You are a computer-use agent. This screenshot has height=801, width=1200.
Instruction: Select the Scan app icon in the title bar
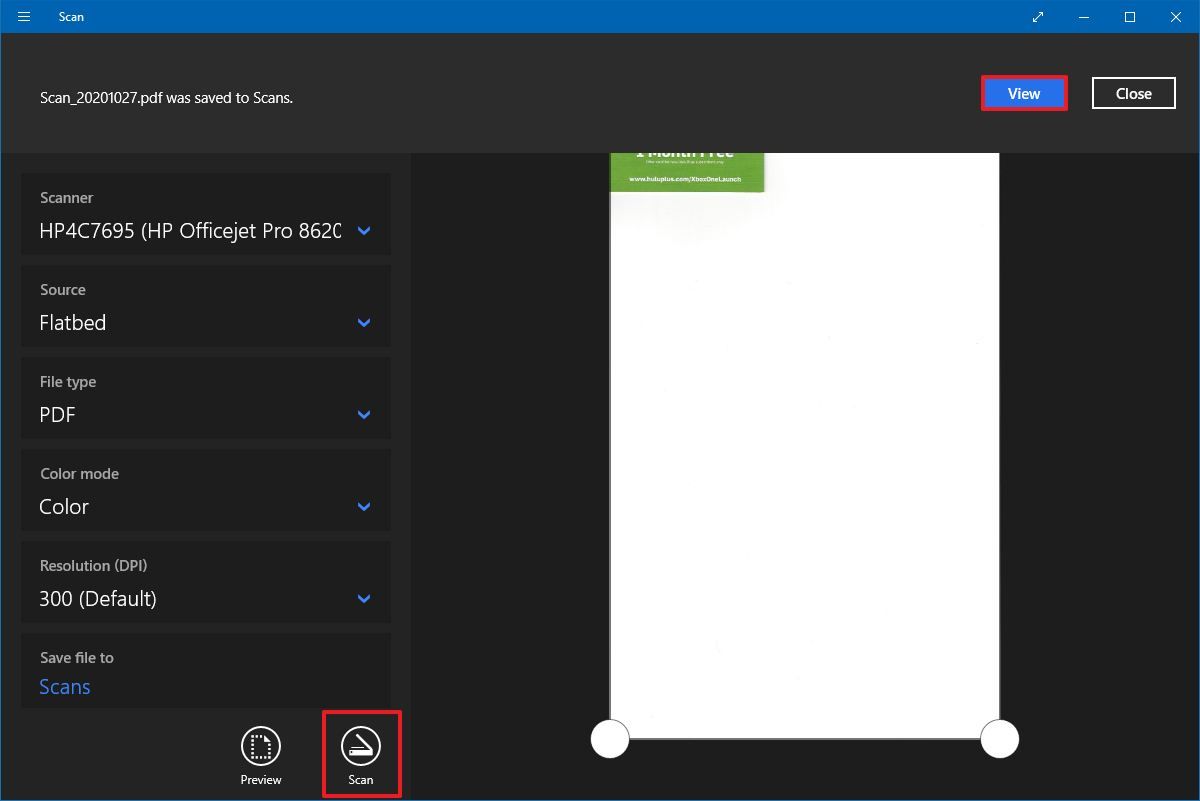[x=71, y=17]
